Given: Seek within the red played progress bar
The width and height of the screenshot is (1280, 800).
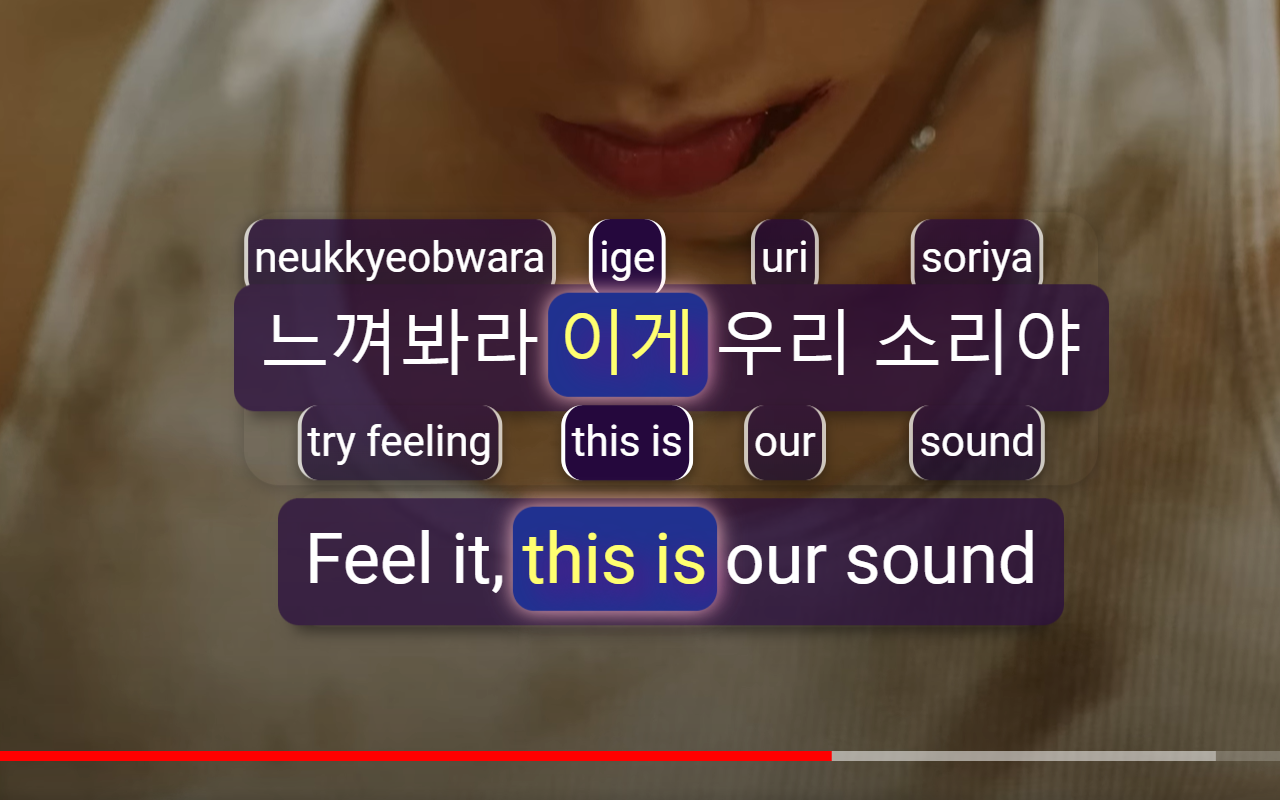Looking at the screenshot, I should tap(415, 756).
